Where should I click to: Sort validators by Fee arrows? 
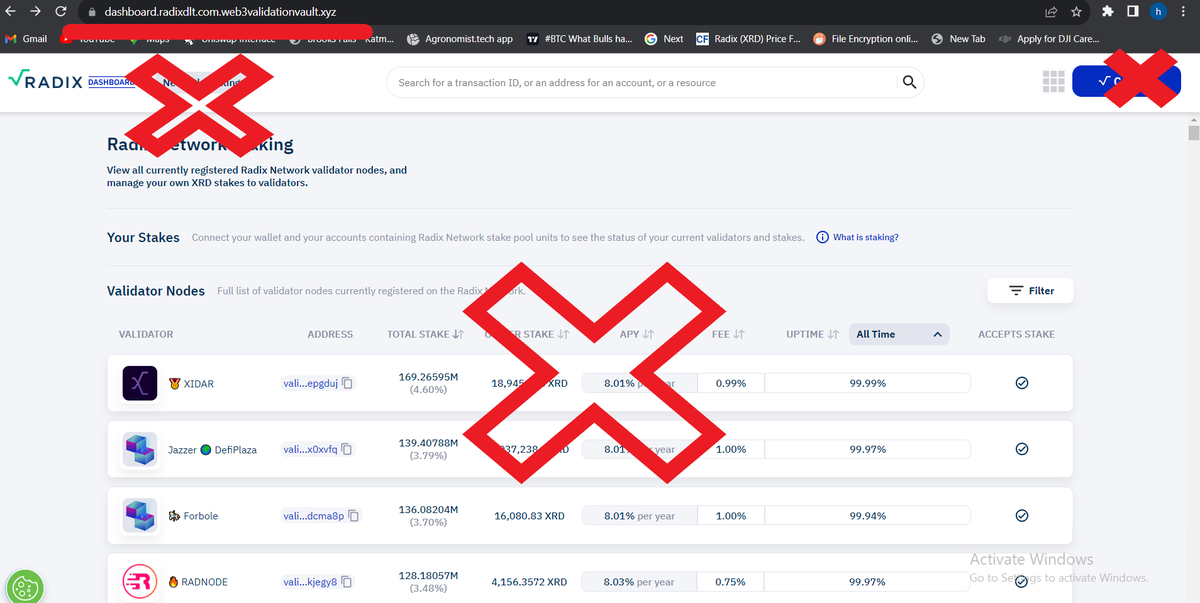pyautogui.click(x=740, y=334)
